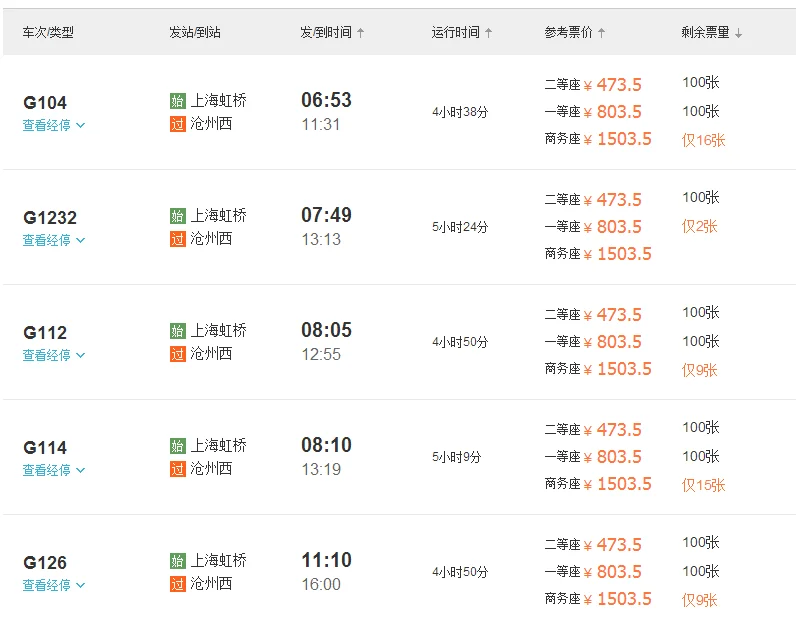This screenshot has width=796, height=622.
Task: Click the 车次/类型 column header
Action: click(48, 33)
